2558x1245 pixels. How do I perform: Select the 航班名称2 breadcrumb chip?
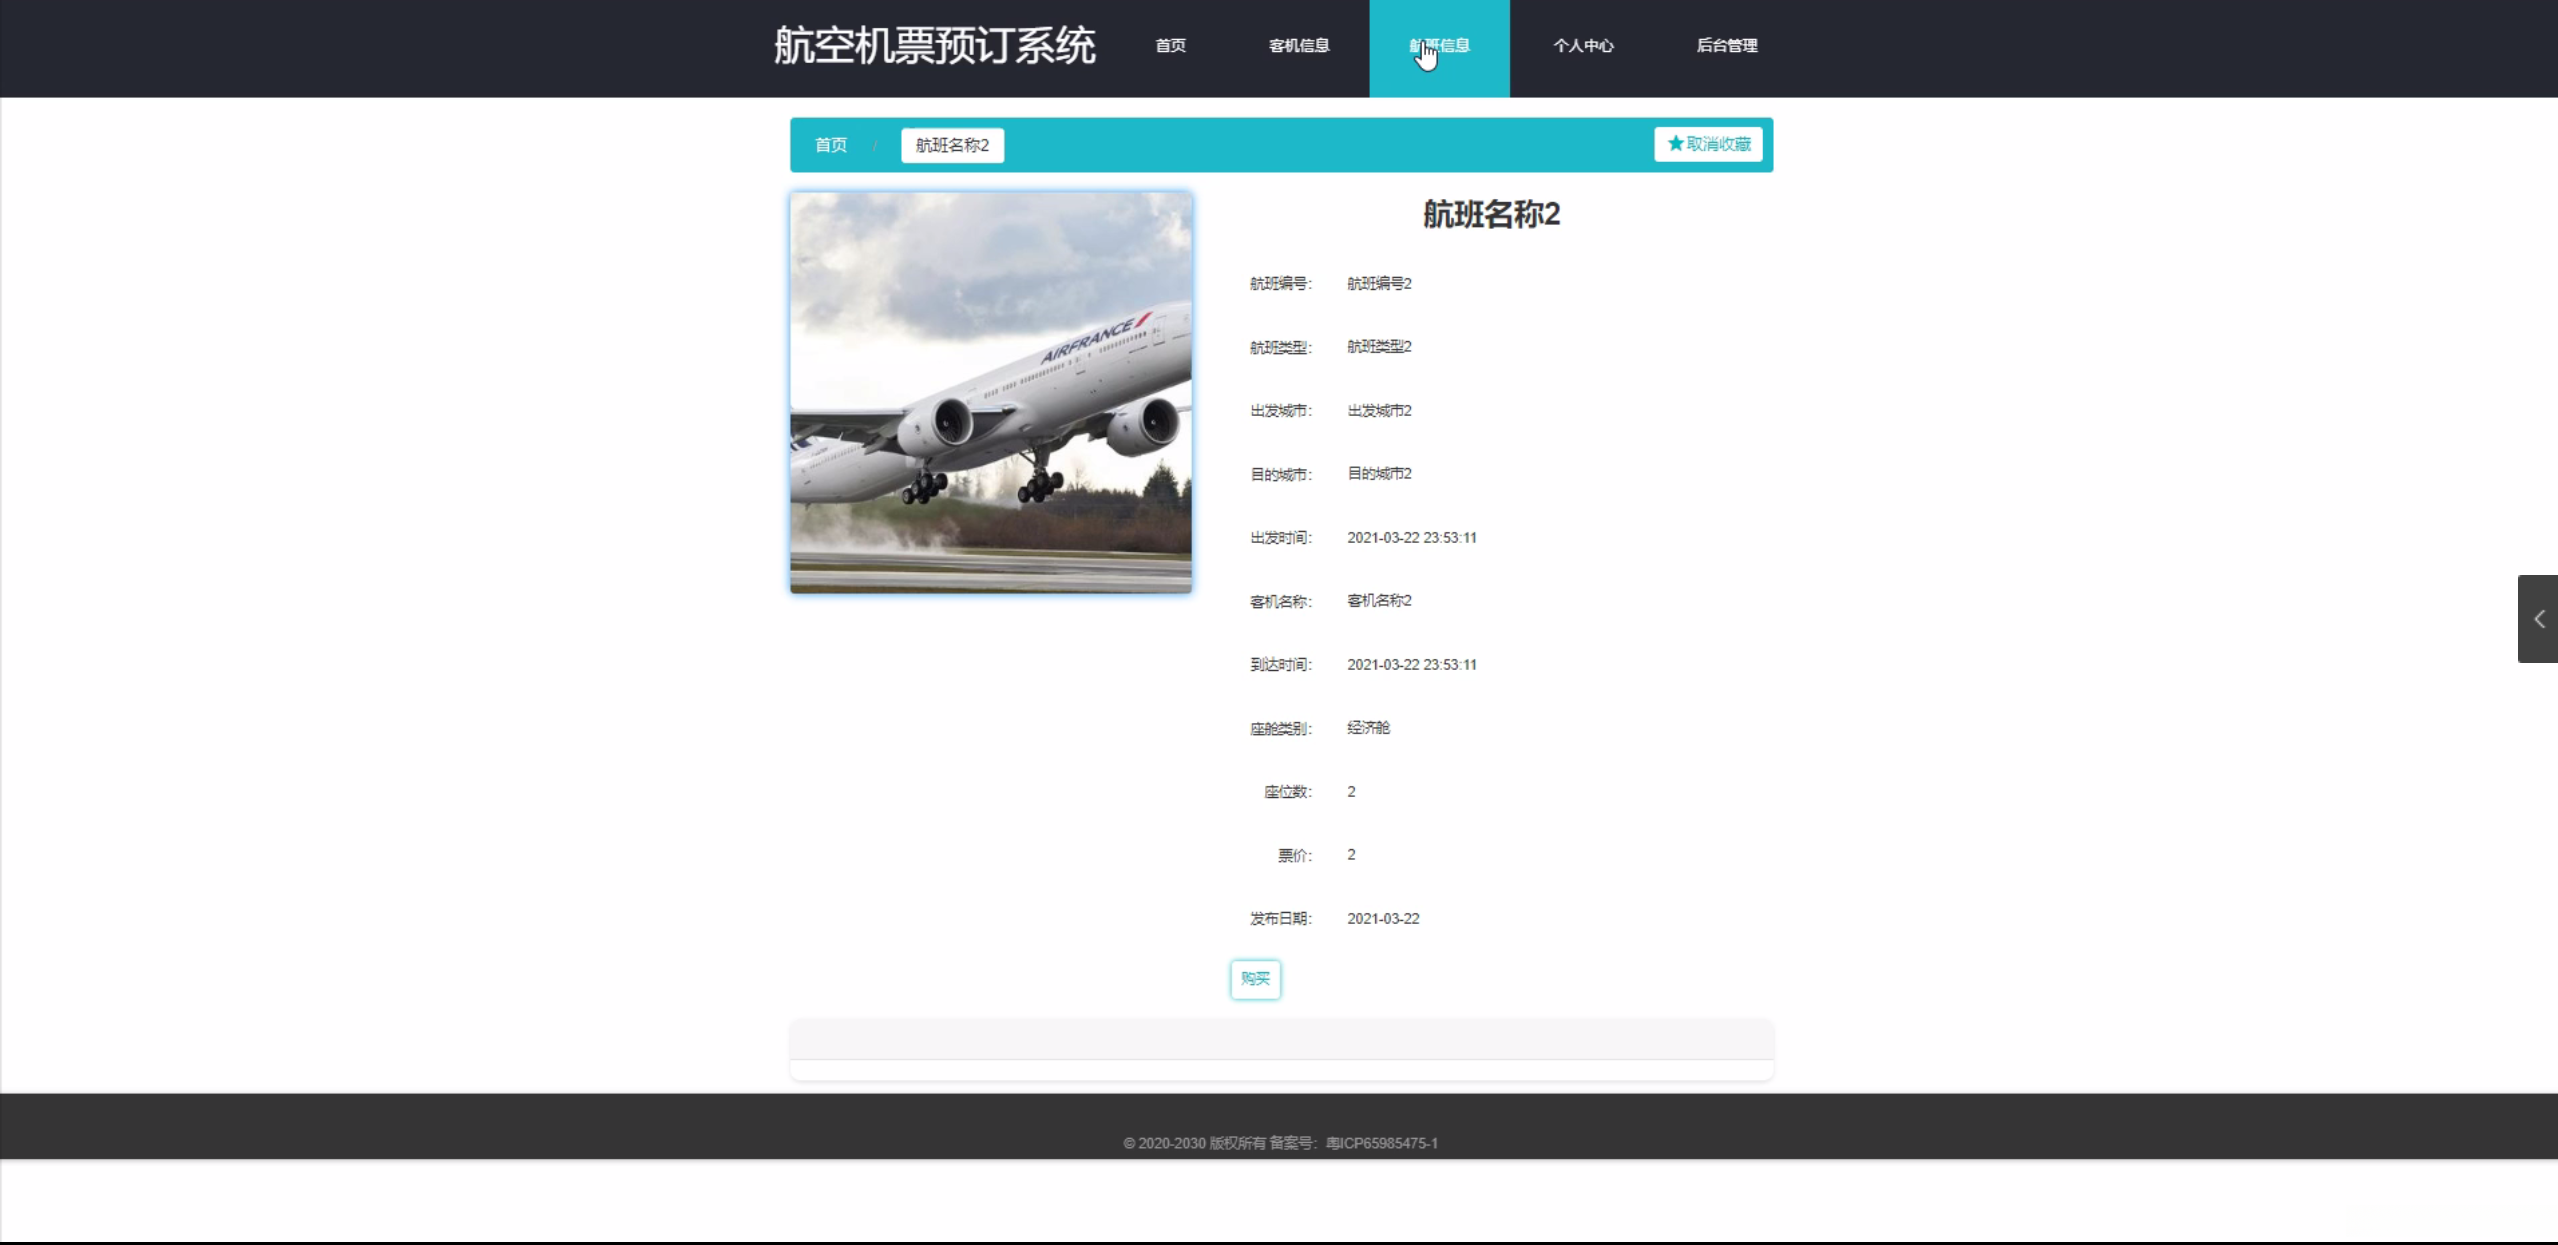[952, 145]
